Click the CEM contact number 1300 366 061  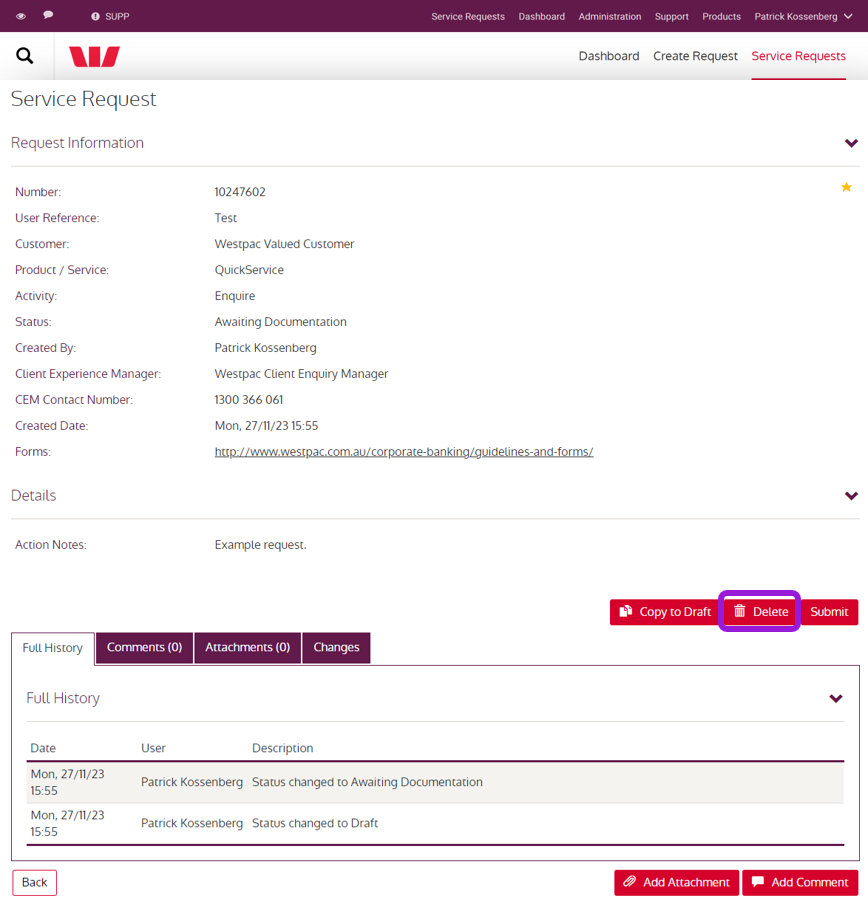pyautogui.click(x=249, y=400)
